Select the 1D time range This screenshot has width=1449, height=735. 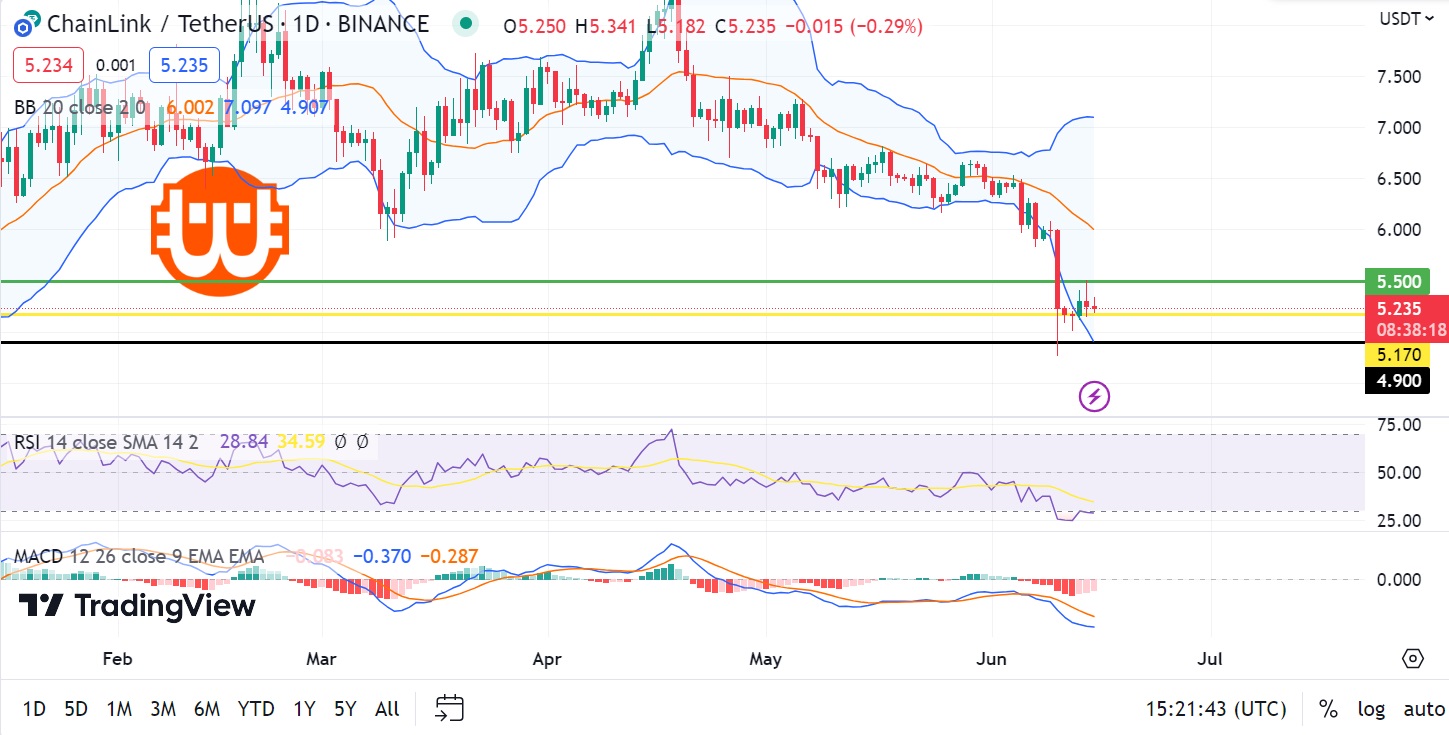(34, 709)
